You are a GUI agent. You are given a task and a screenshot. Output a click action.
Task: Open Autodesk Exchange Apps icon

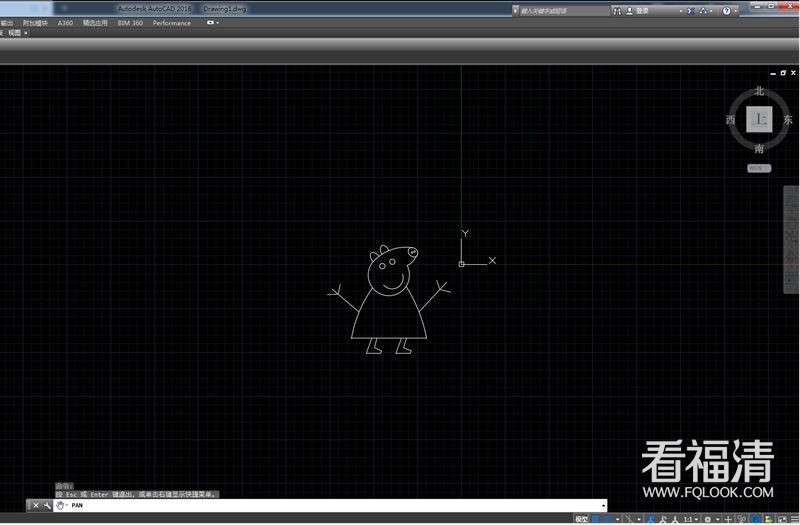pos(691,11)
